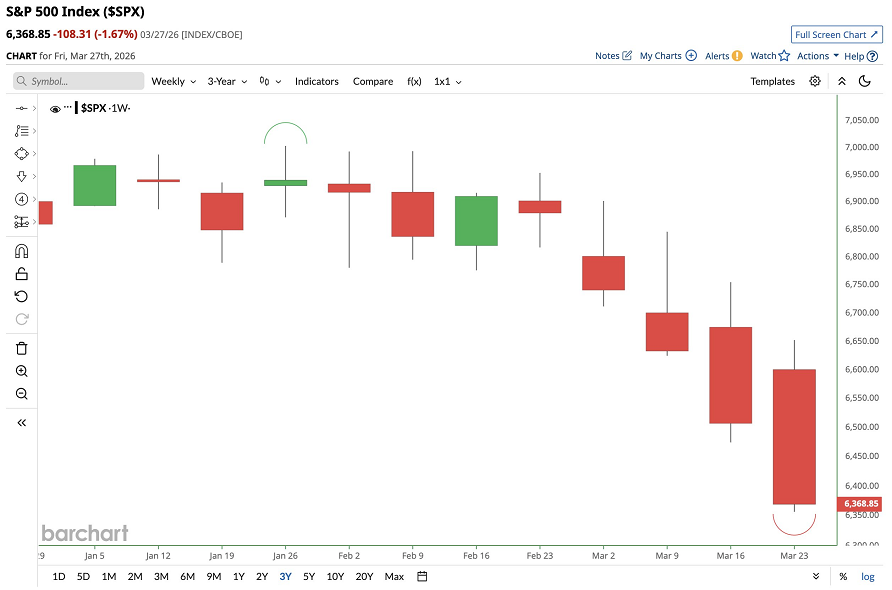Toggle visibility of the $SPX-1W series
892x590 pixels.
coord(55,108)
